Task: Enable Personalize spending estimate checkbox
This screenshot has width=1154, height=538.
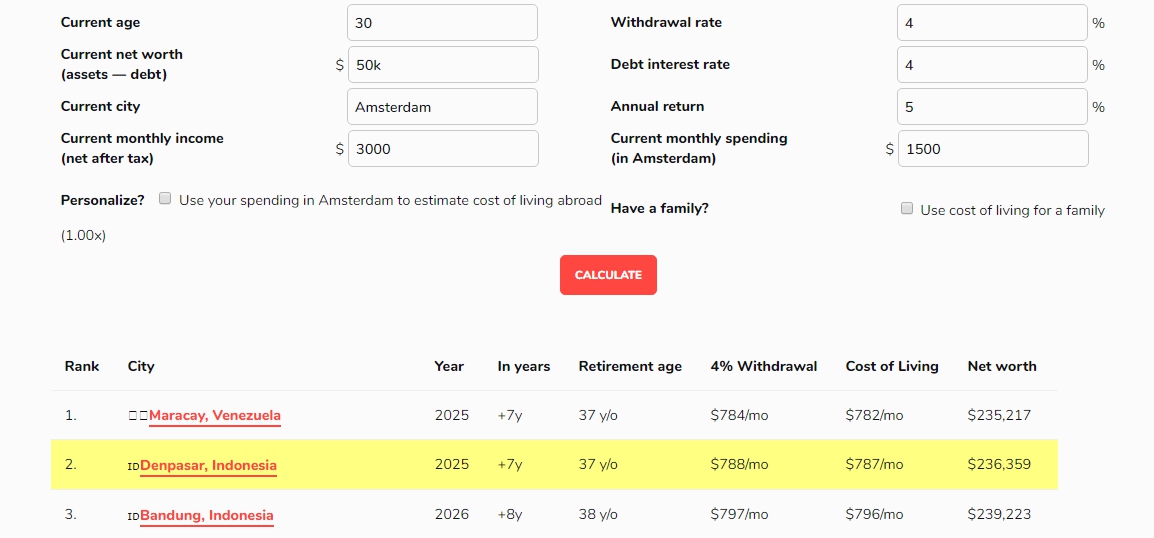Action: click(166, 199)
